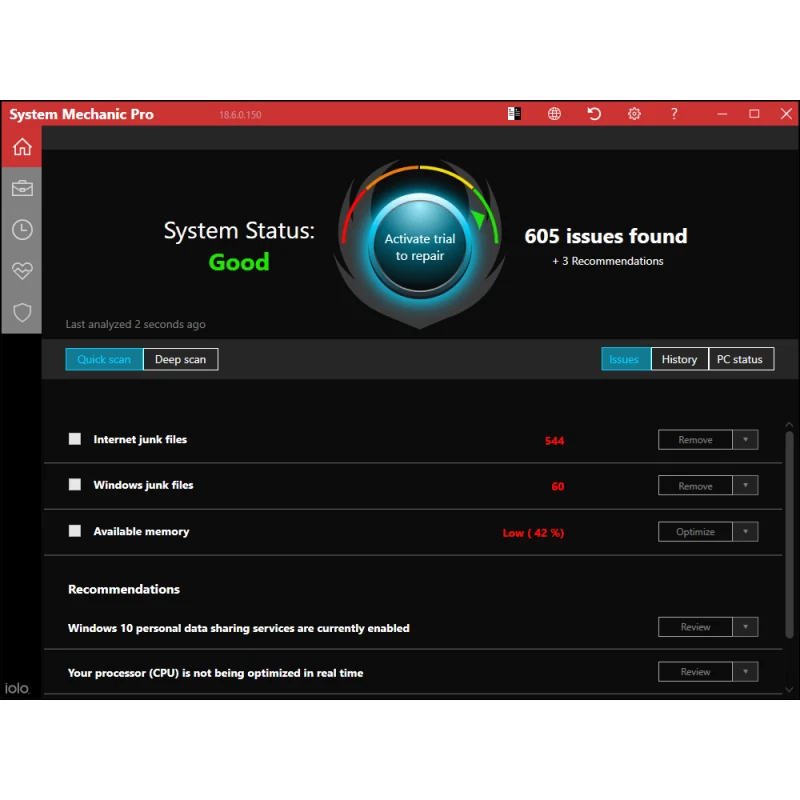Open the shield security icon in sidebar
This screenshot has width=800, height=800.
(x=21, y=312)
